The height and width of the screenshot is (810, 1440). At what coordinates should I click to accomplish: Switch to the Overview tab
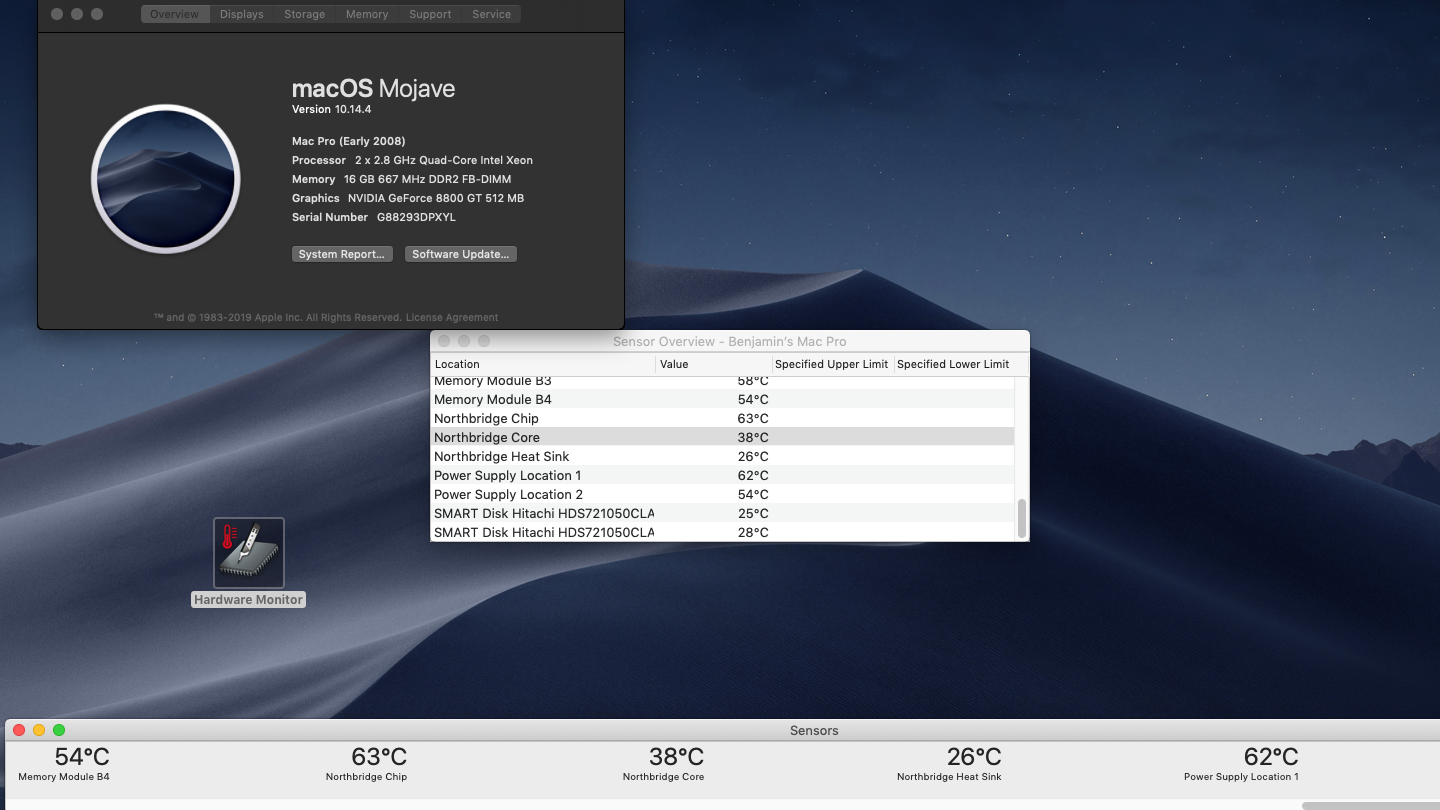pyautogui.click(x=174, y=14)
